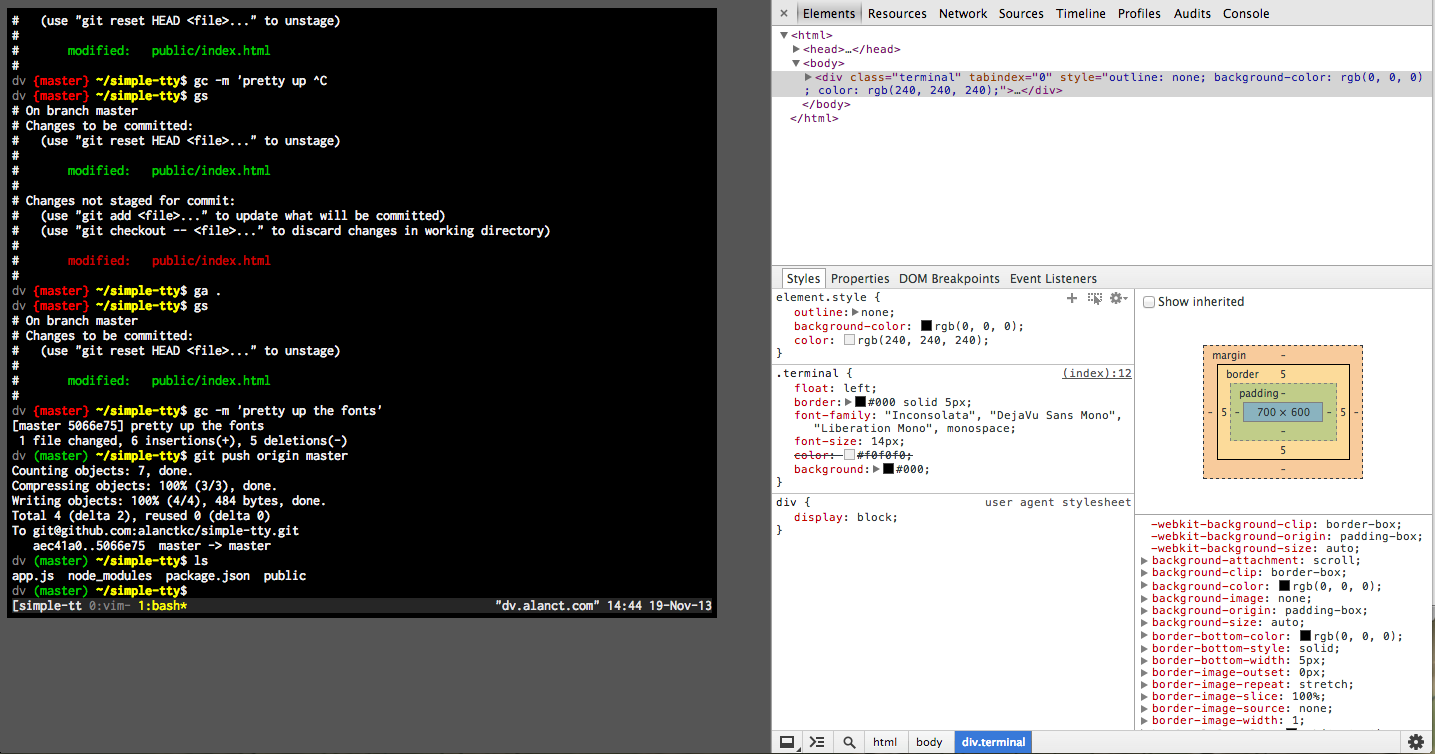The width and height of the screenshot is (1435, 754).
Task: Expand computed background-attachment property
Action: (x=1144, y=562)
